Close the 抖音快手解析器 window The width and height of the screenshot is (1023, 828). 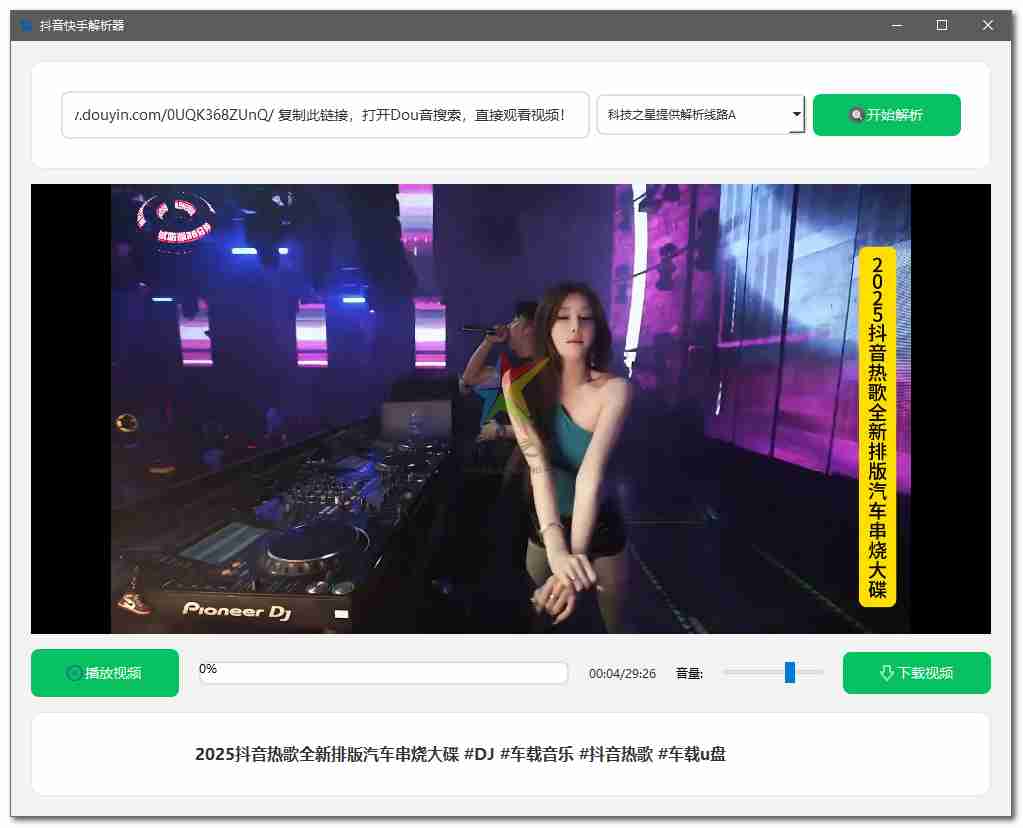[987, 26]
